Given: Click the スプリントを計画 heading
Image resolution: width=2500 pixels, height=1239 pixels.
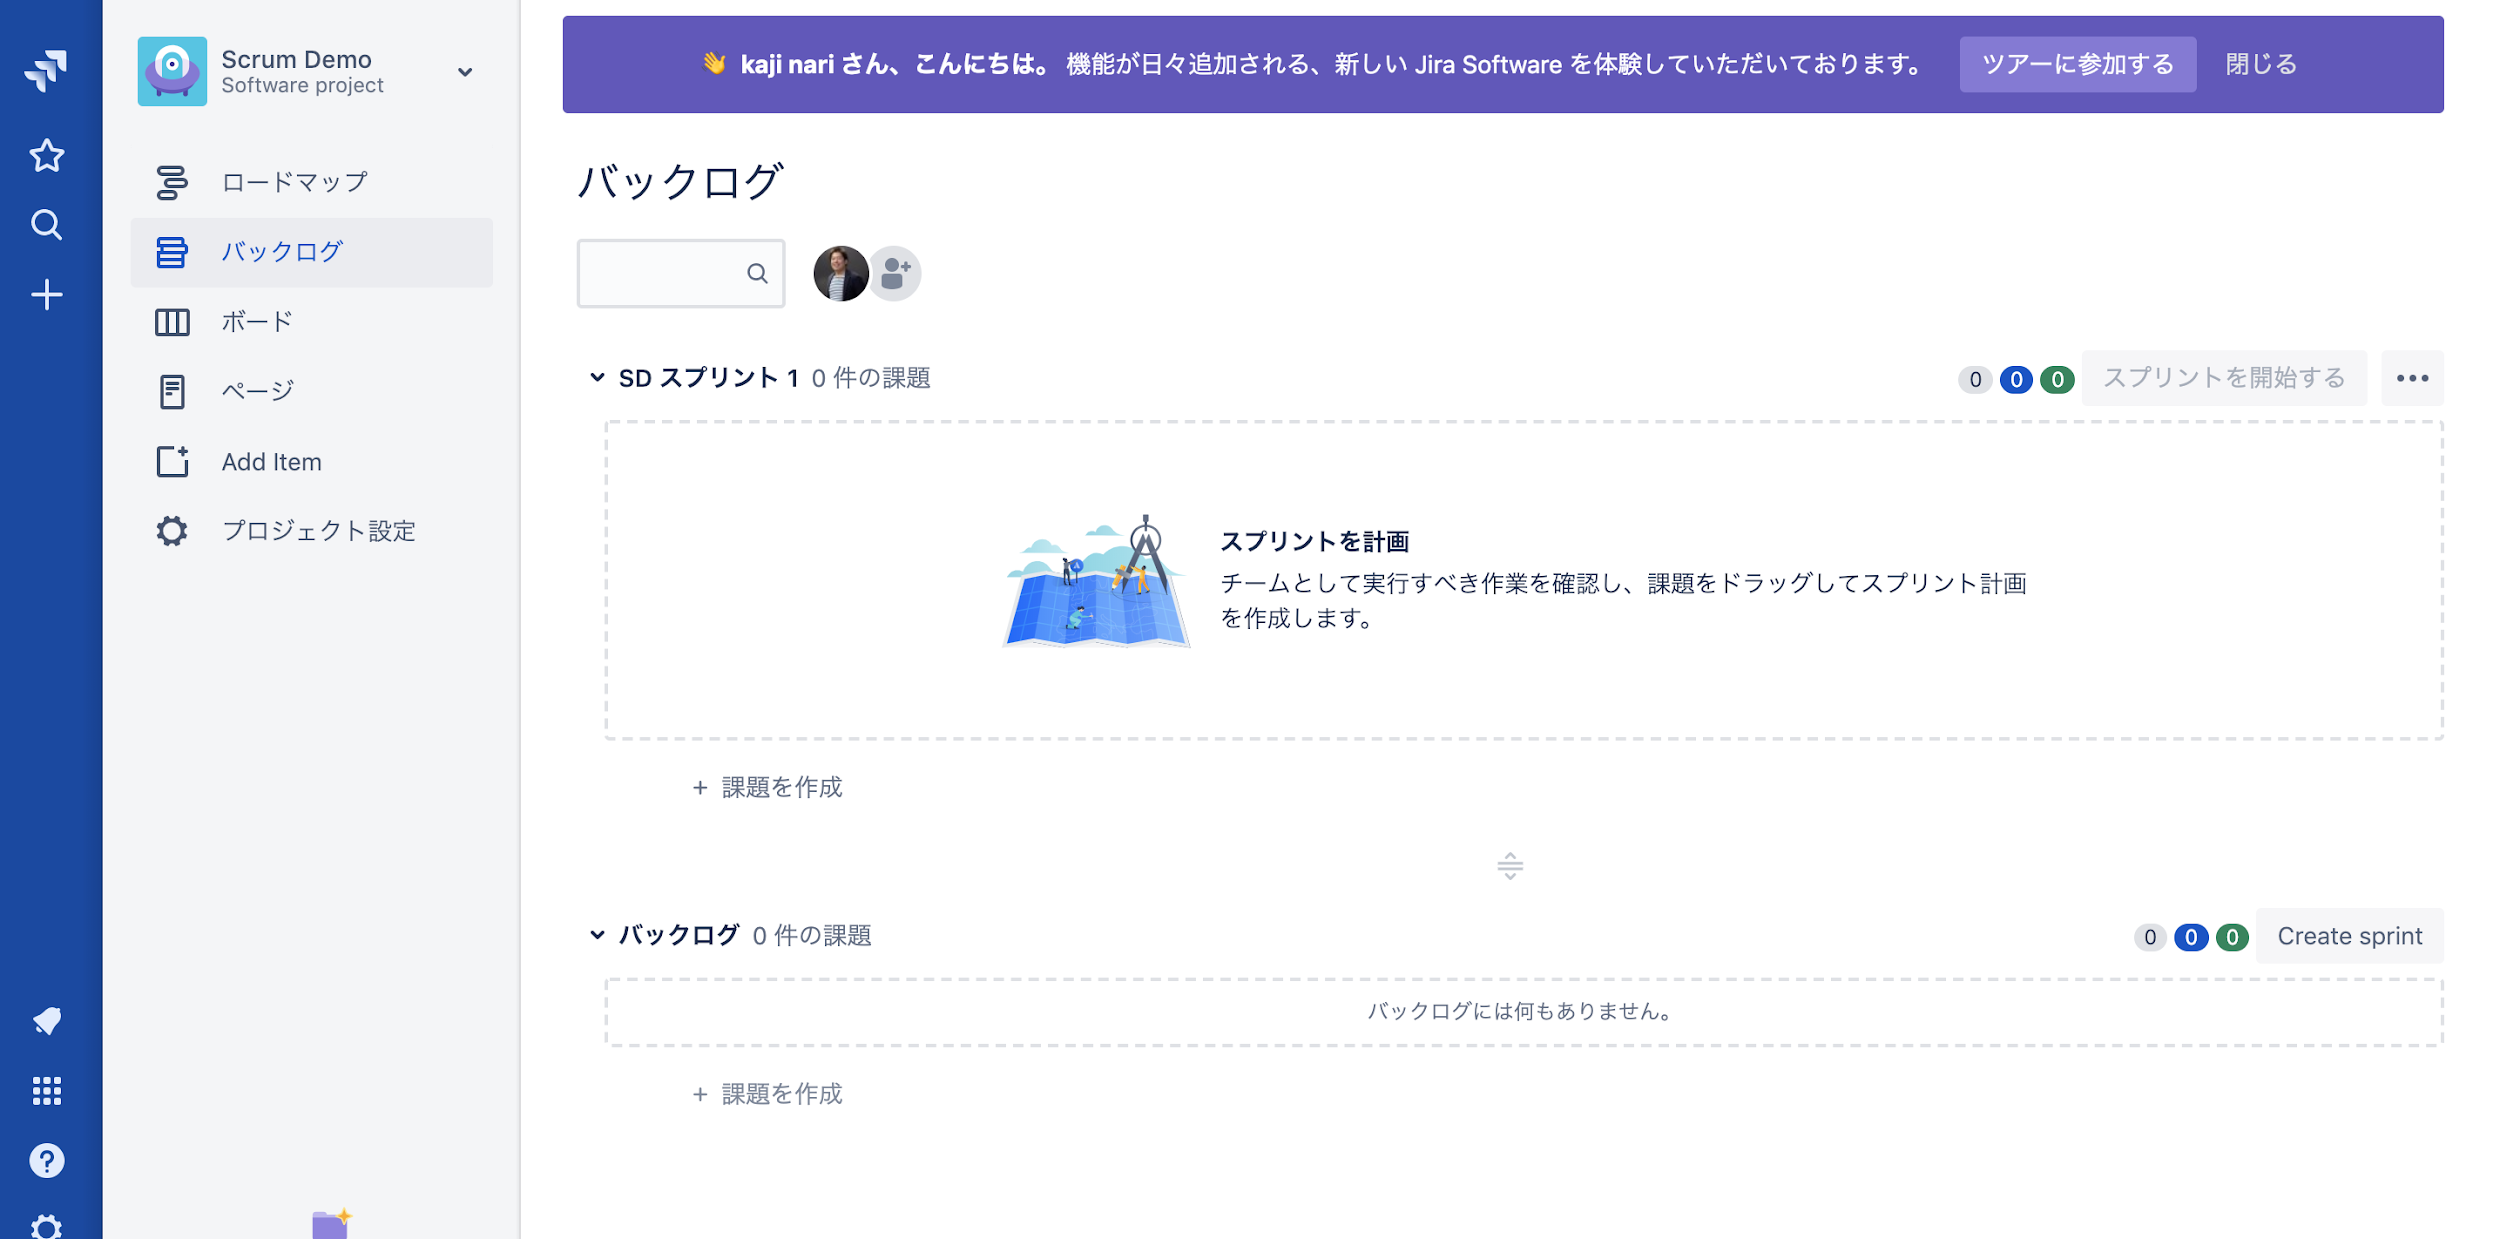Looking at the screenshot, I should (1314, 541).
